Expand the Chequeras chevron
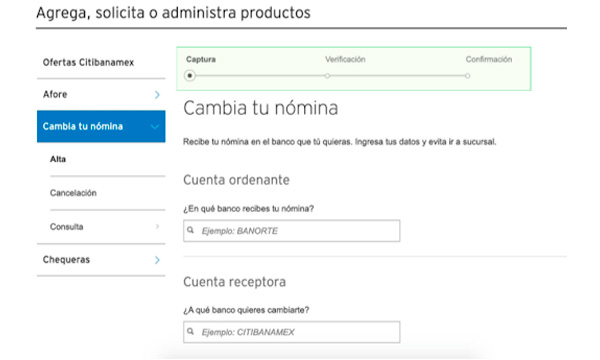Screen dimensions: 600x360 tap(157, 260)
